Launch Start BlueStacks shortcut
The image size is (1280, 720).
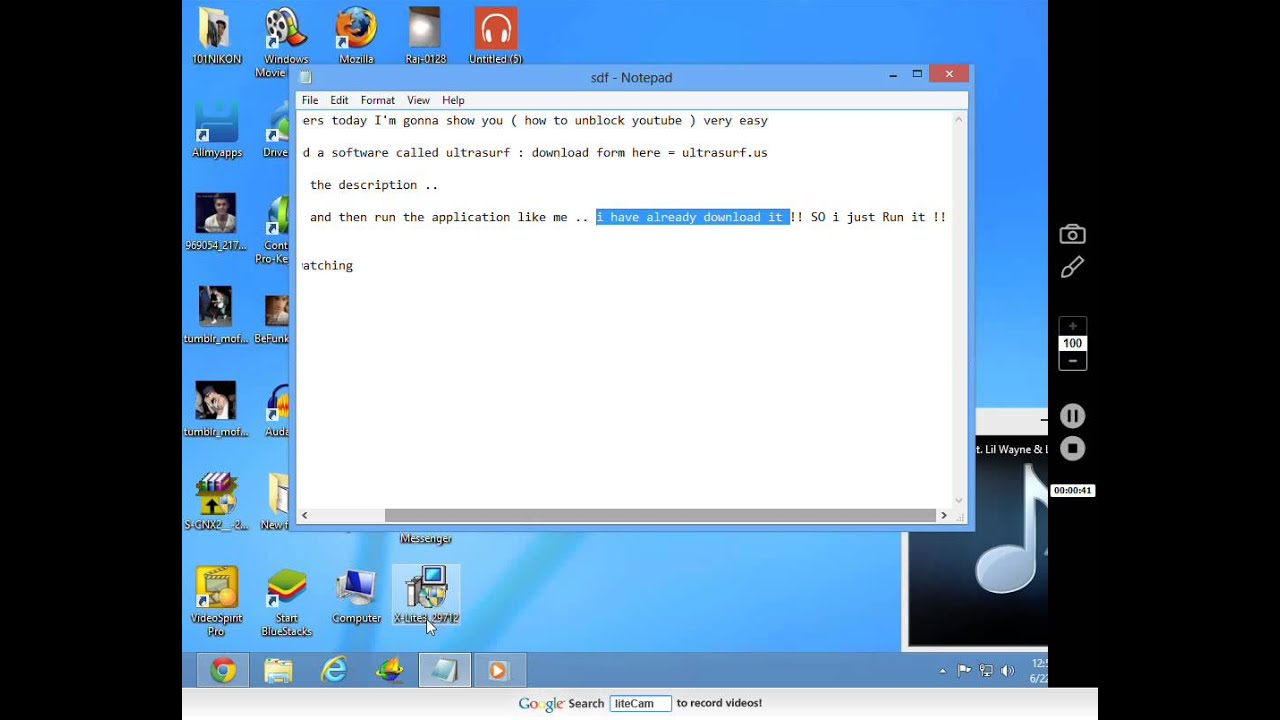click(286, 601)
